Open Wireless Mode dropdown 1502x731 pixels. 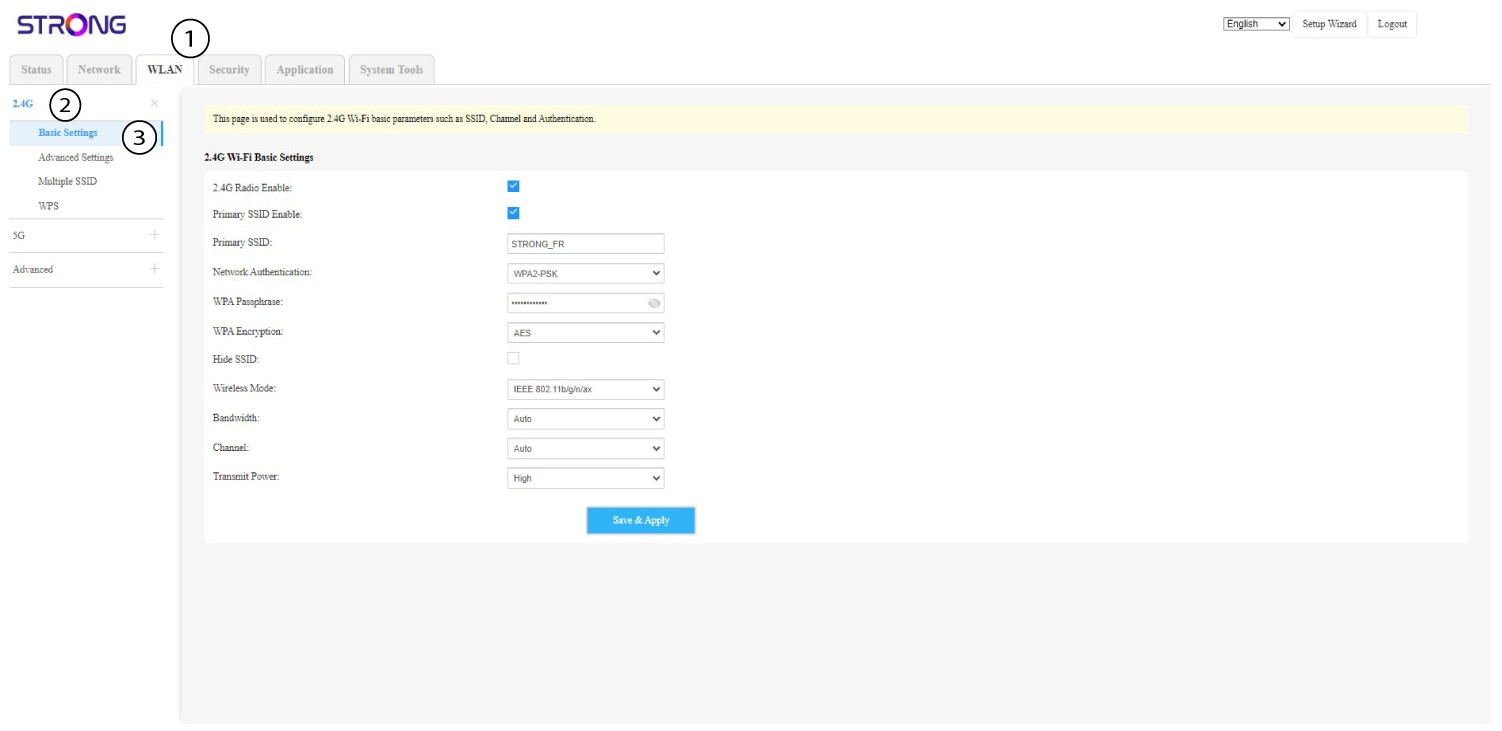click(x=586, y=389)
